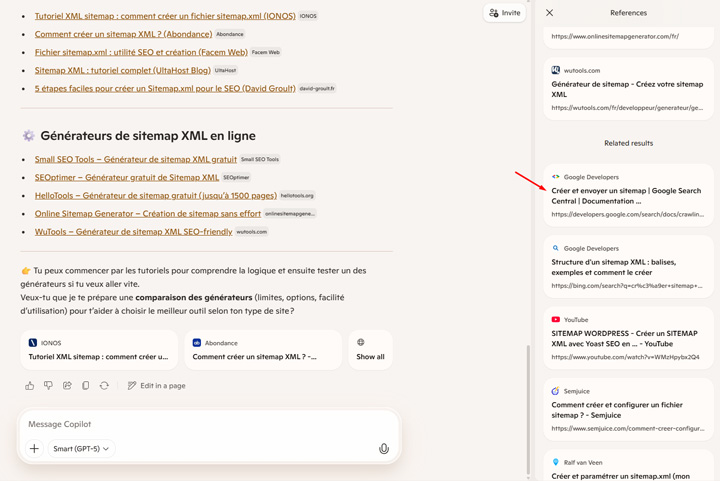
Task: Click the plus attachment button
Action: tap(34, 449)
